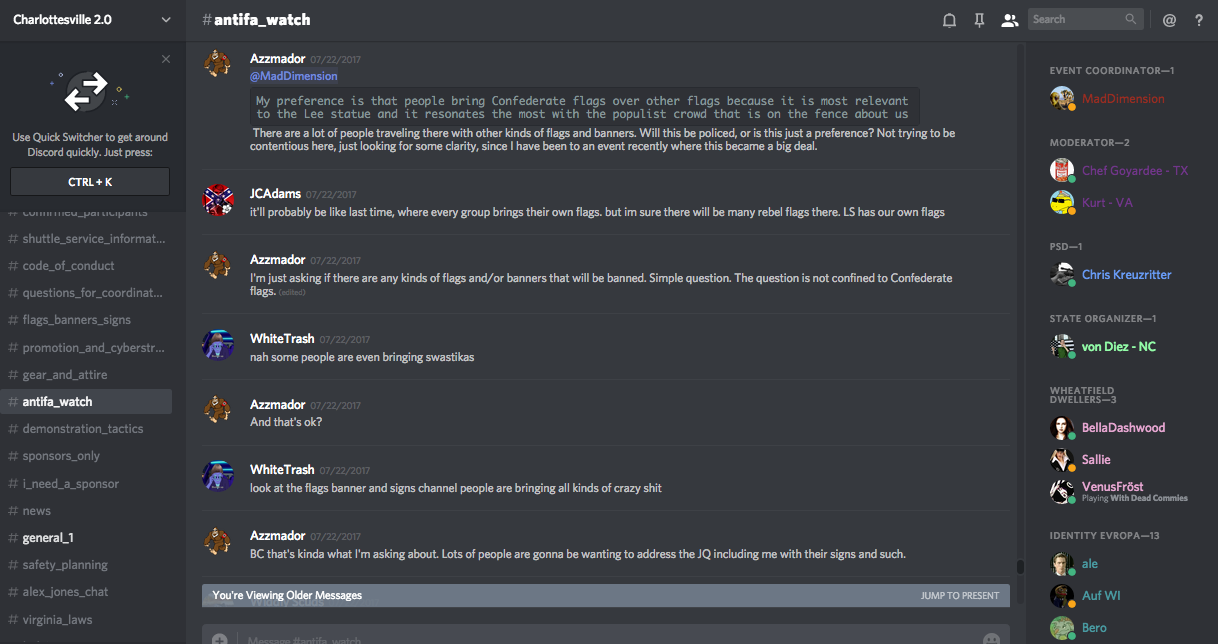Image resolution: width=1218 pixels, height=644 pixels.
Task: Show pinned messages
Action: click(979, 20)
